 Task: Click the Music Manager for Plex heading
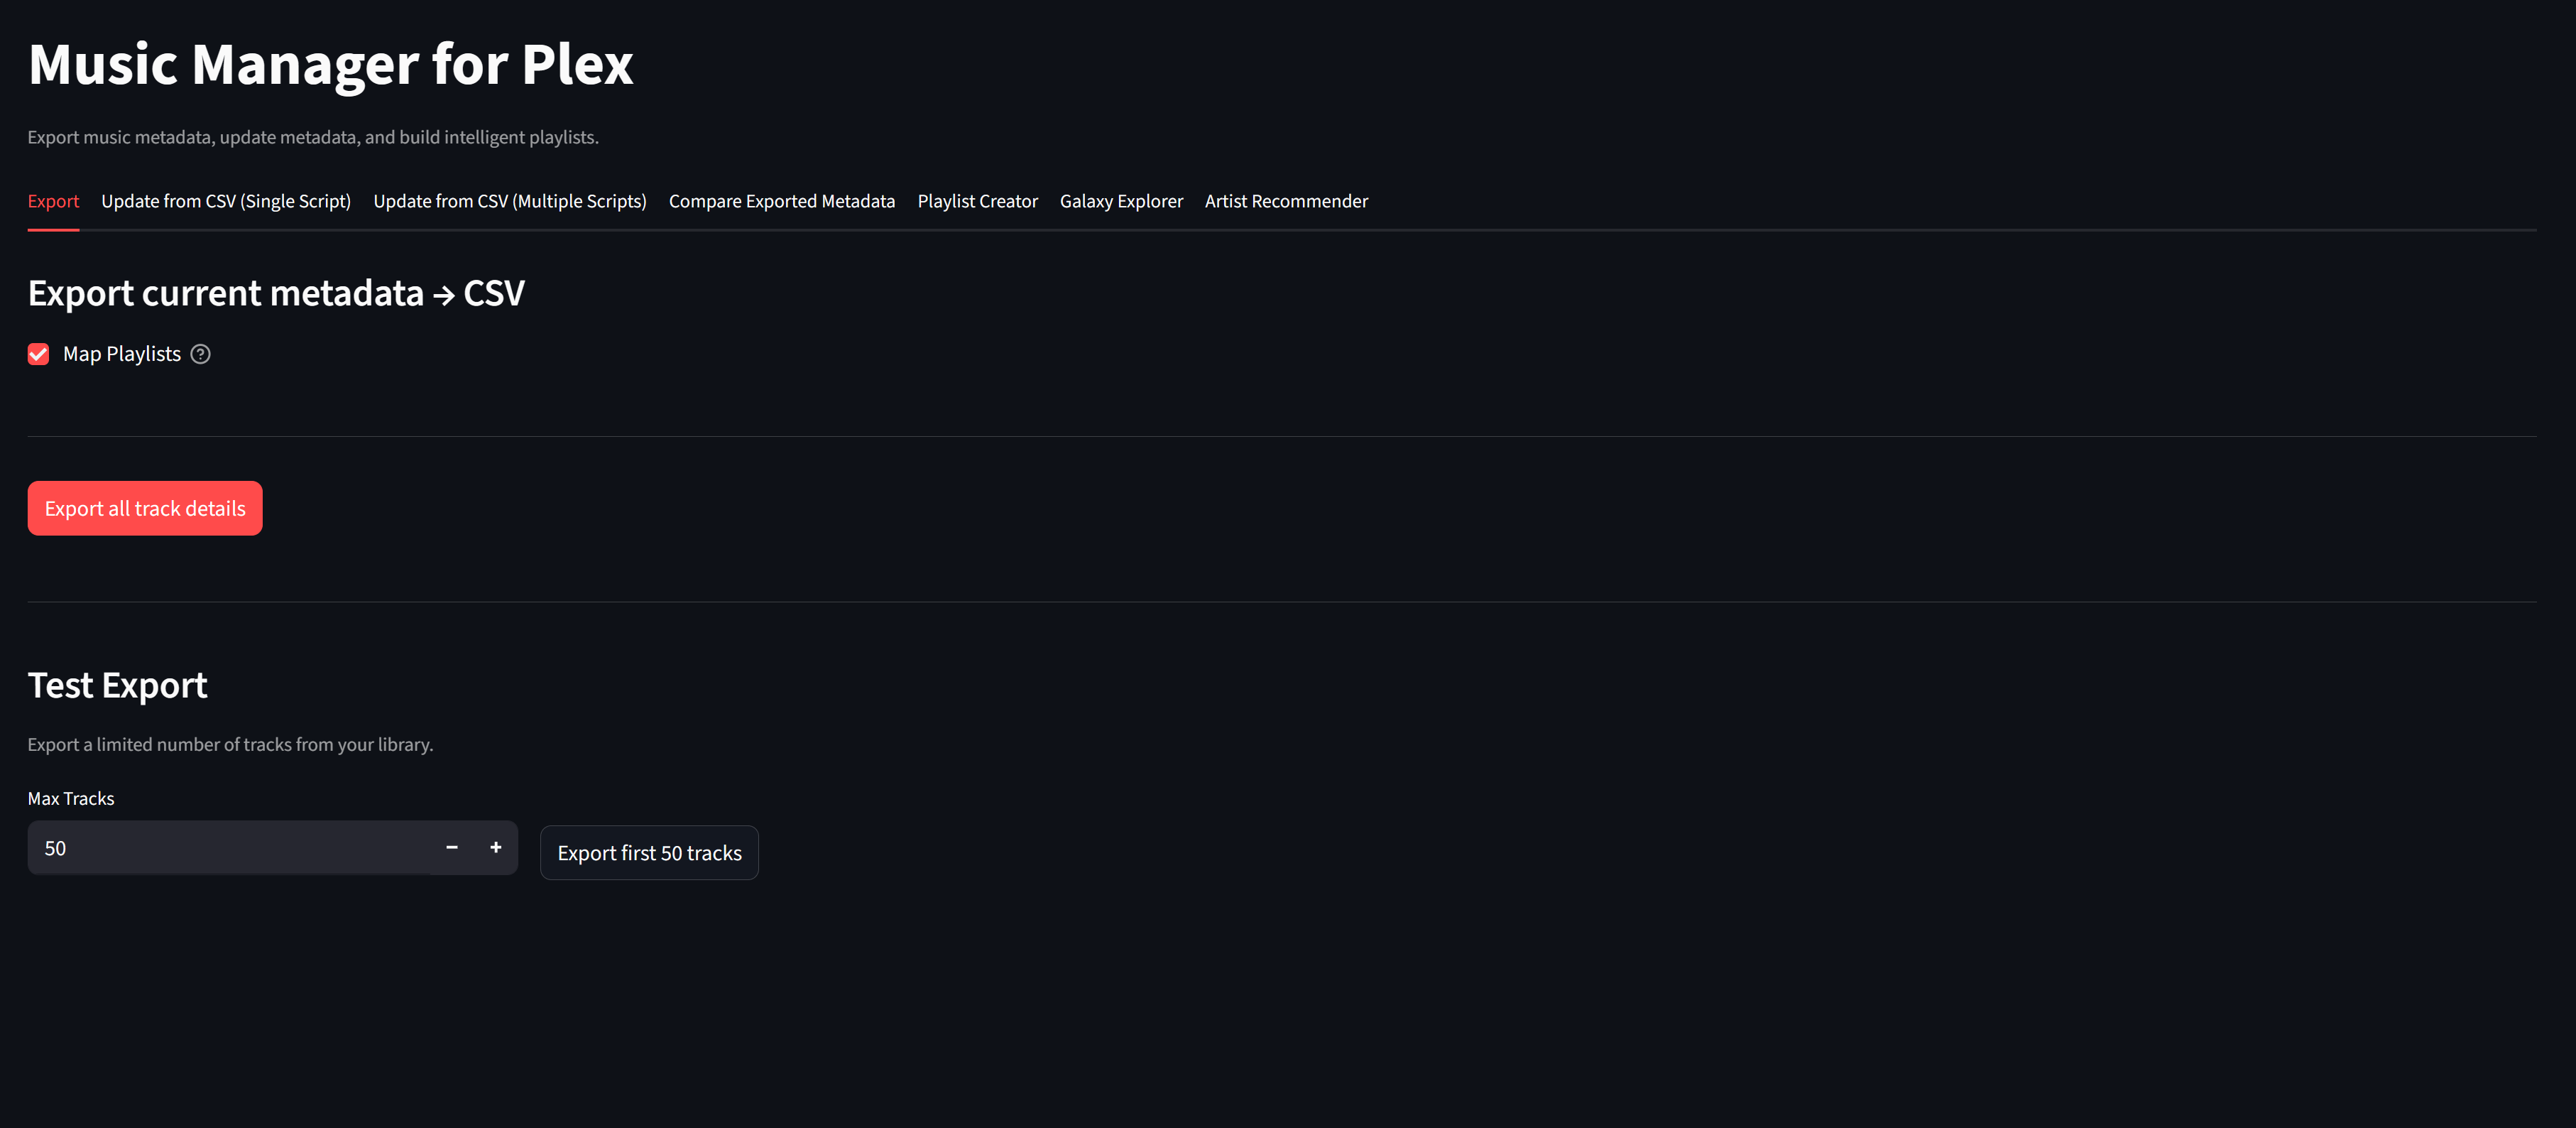pos(331,64)
